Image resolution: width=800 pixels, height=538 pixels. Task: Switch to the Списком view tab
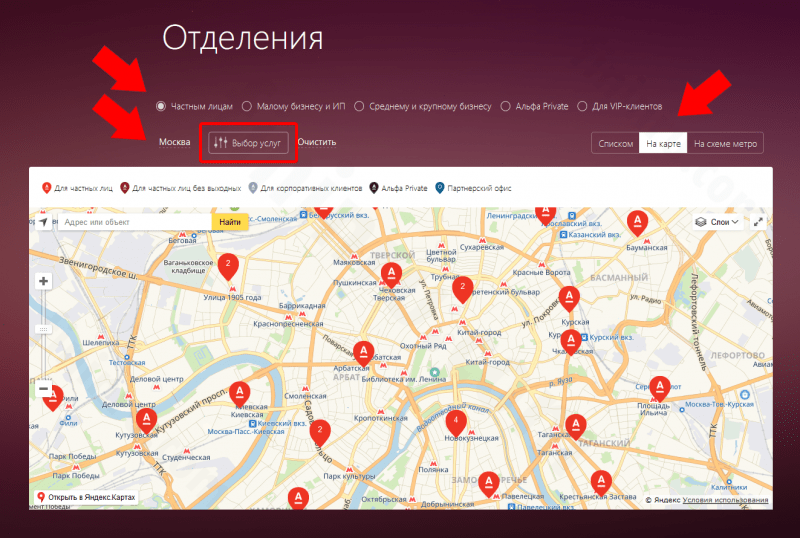pos(615,143)
